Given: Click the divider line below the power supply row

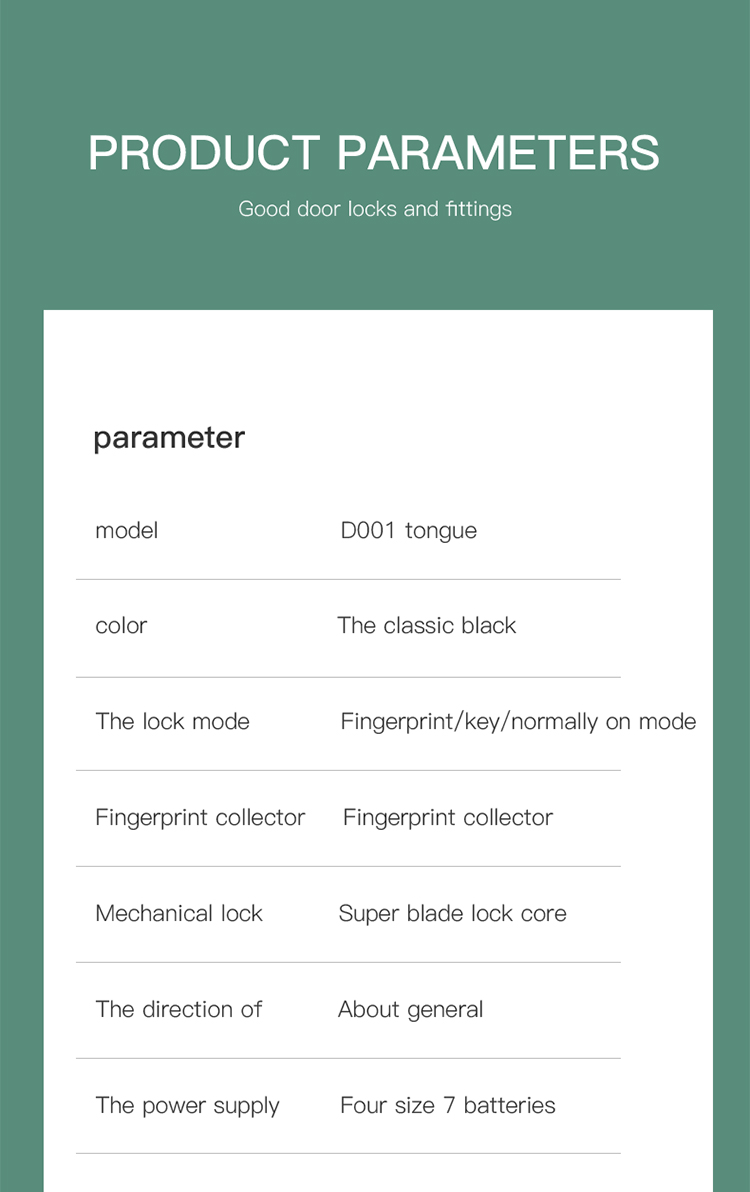Looking at the screenshot, I should pyautogui.click(x=348, y=1153).
